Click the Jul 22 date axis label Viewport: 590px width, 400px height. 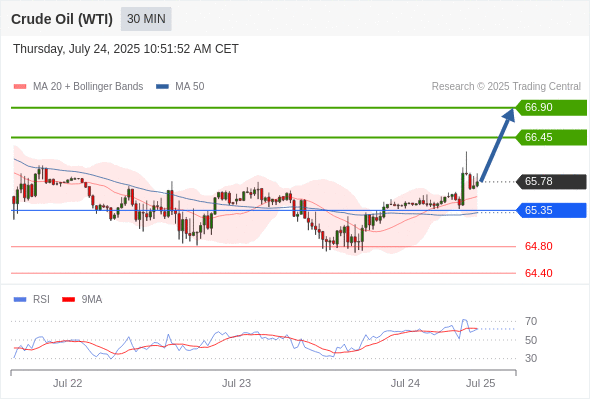[x=67, y=383]
